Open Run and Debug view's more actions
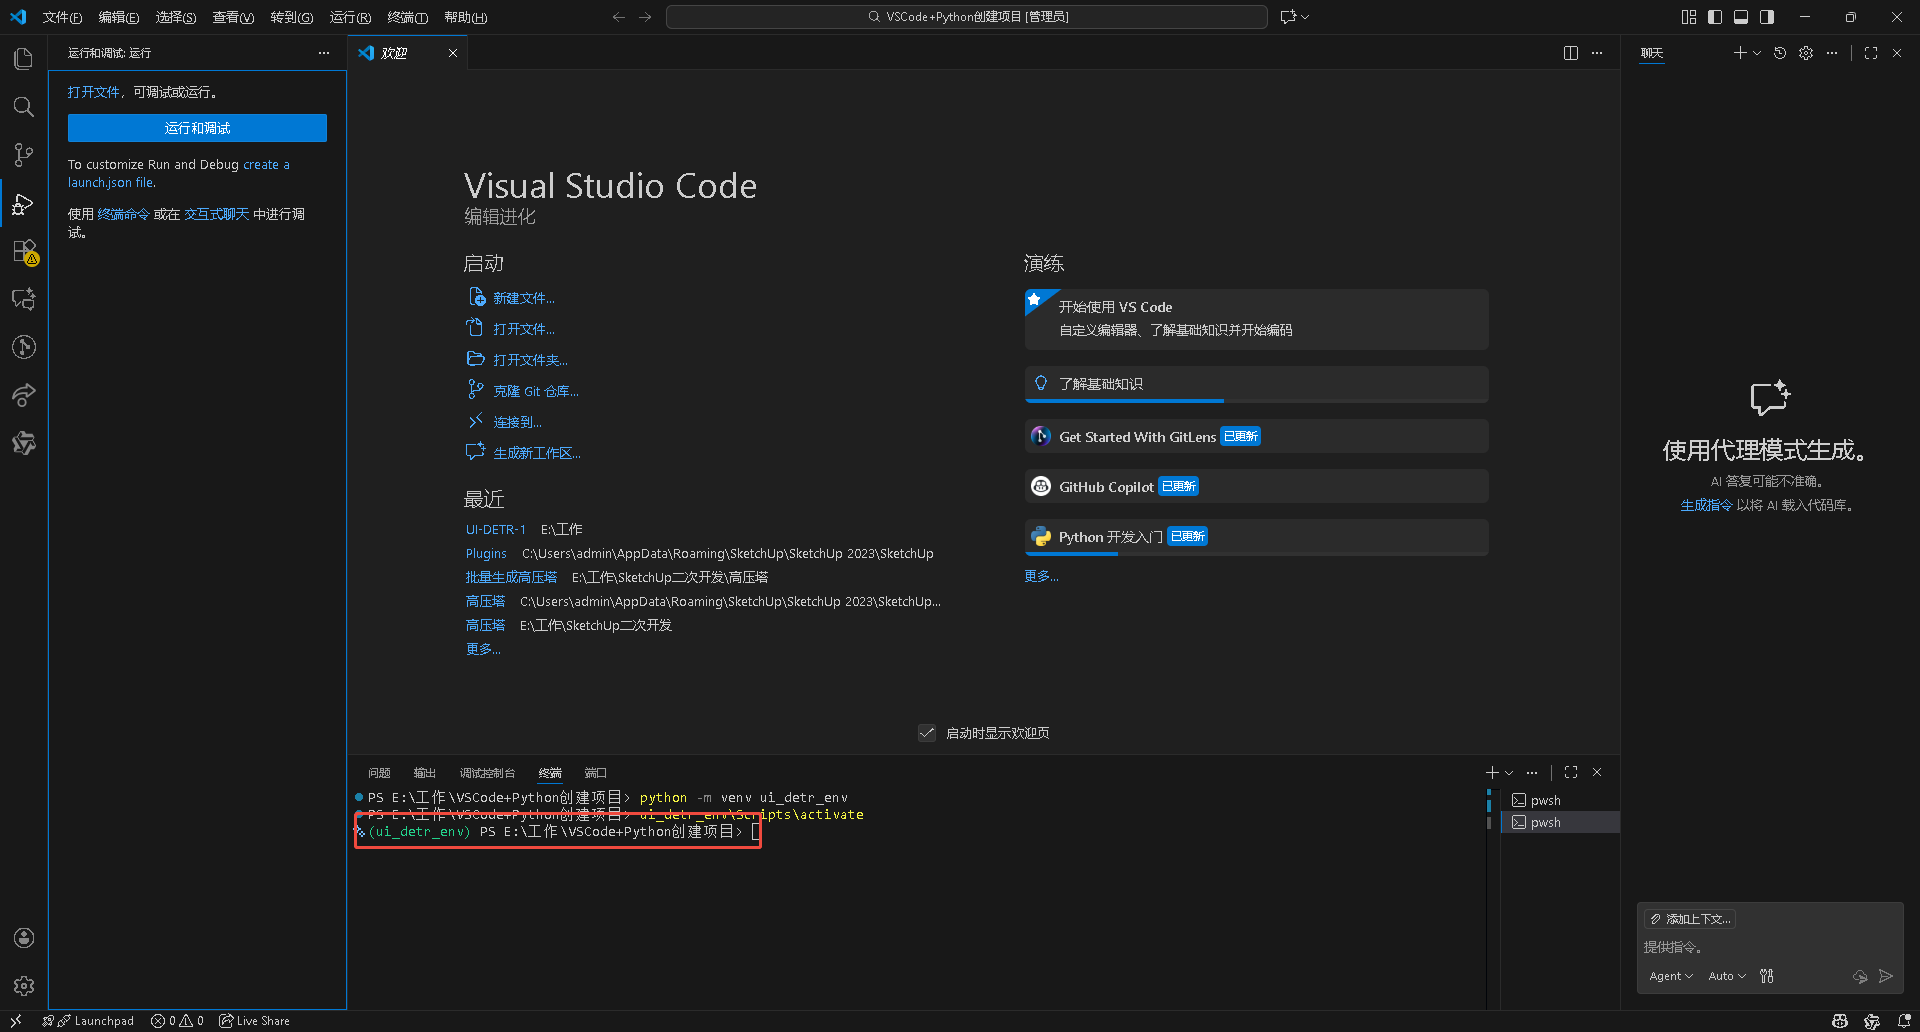 pos(324,53)
